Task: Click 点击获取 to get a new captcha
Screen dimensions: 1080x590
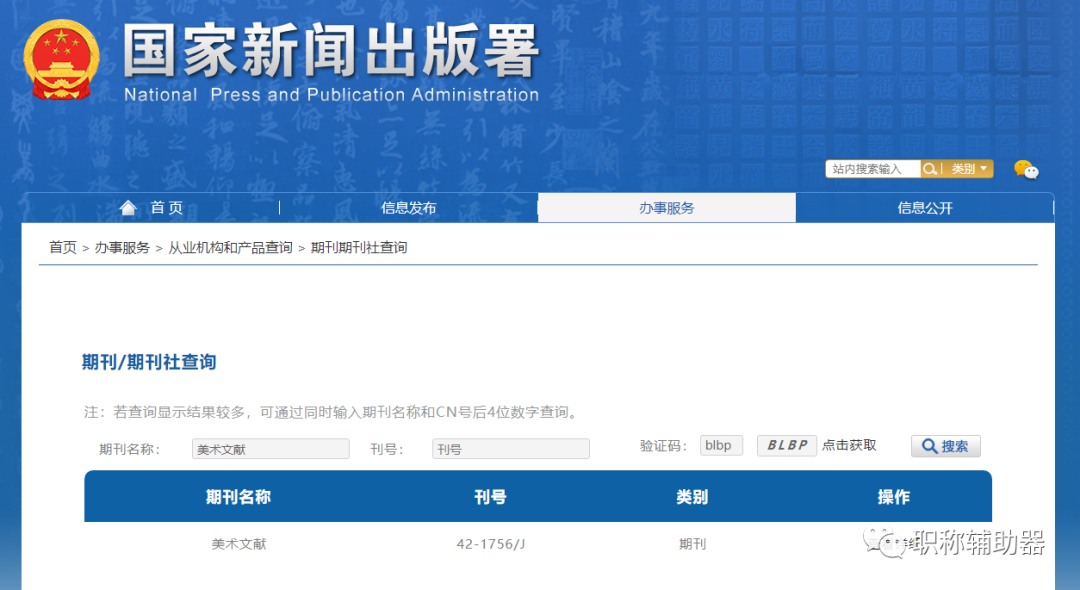Action: [x=851, y=445]
